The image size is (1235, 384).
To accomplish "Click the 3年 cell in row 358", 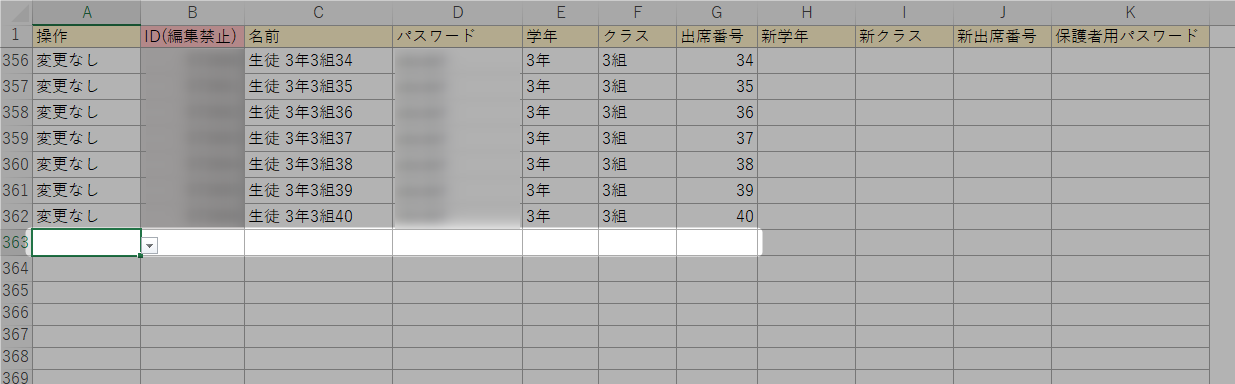I will coord(560,113).
